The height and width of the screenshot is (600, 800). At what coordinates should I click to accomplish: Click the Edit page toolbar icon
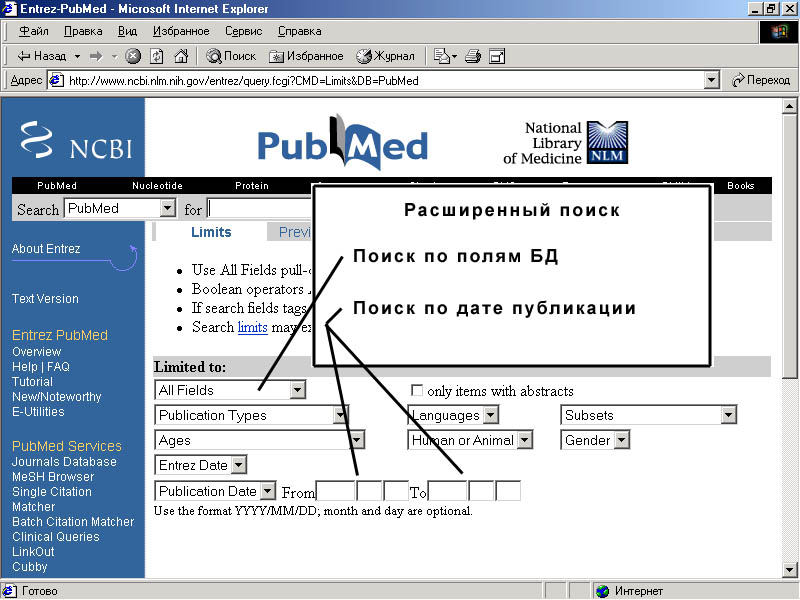[496, 56]
